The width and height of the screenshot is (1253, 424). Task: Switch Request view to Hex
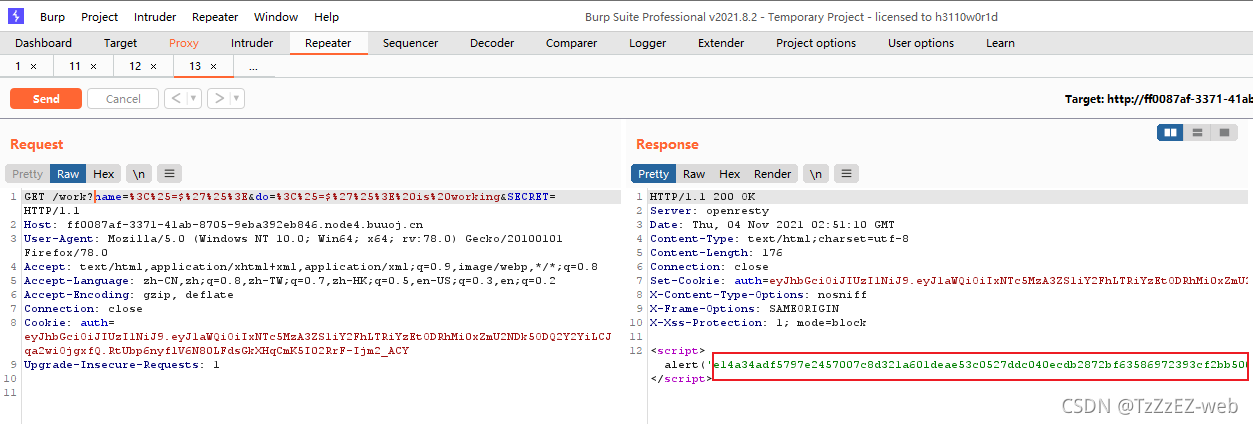[104, 174]
